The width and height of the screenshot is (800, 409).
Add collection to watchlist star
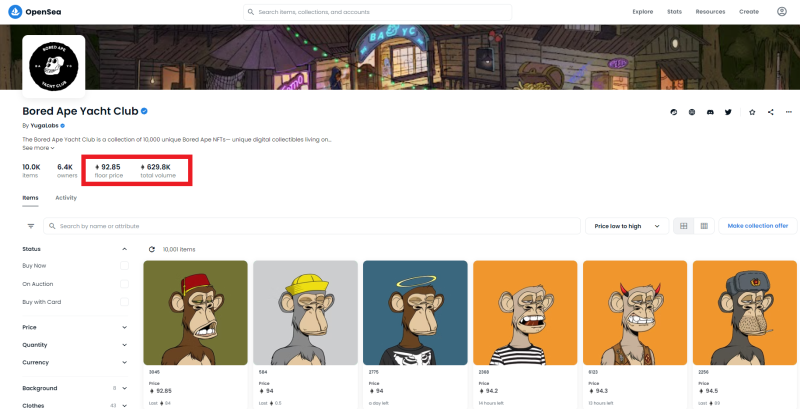[x=752, y=112]
